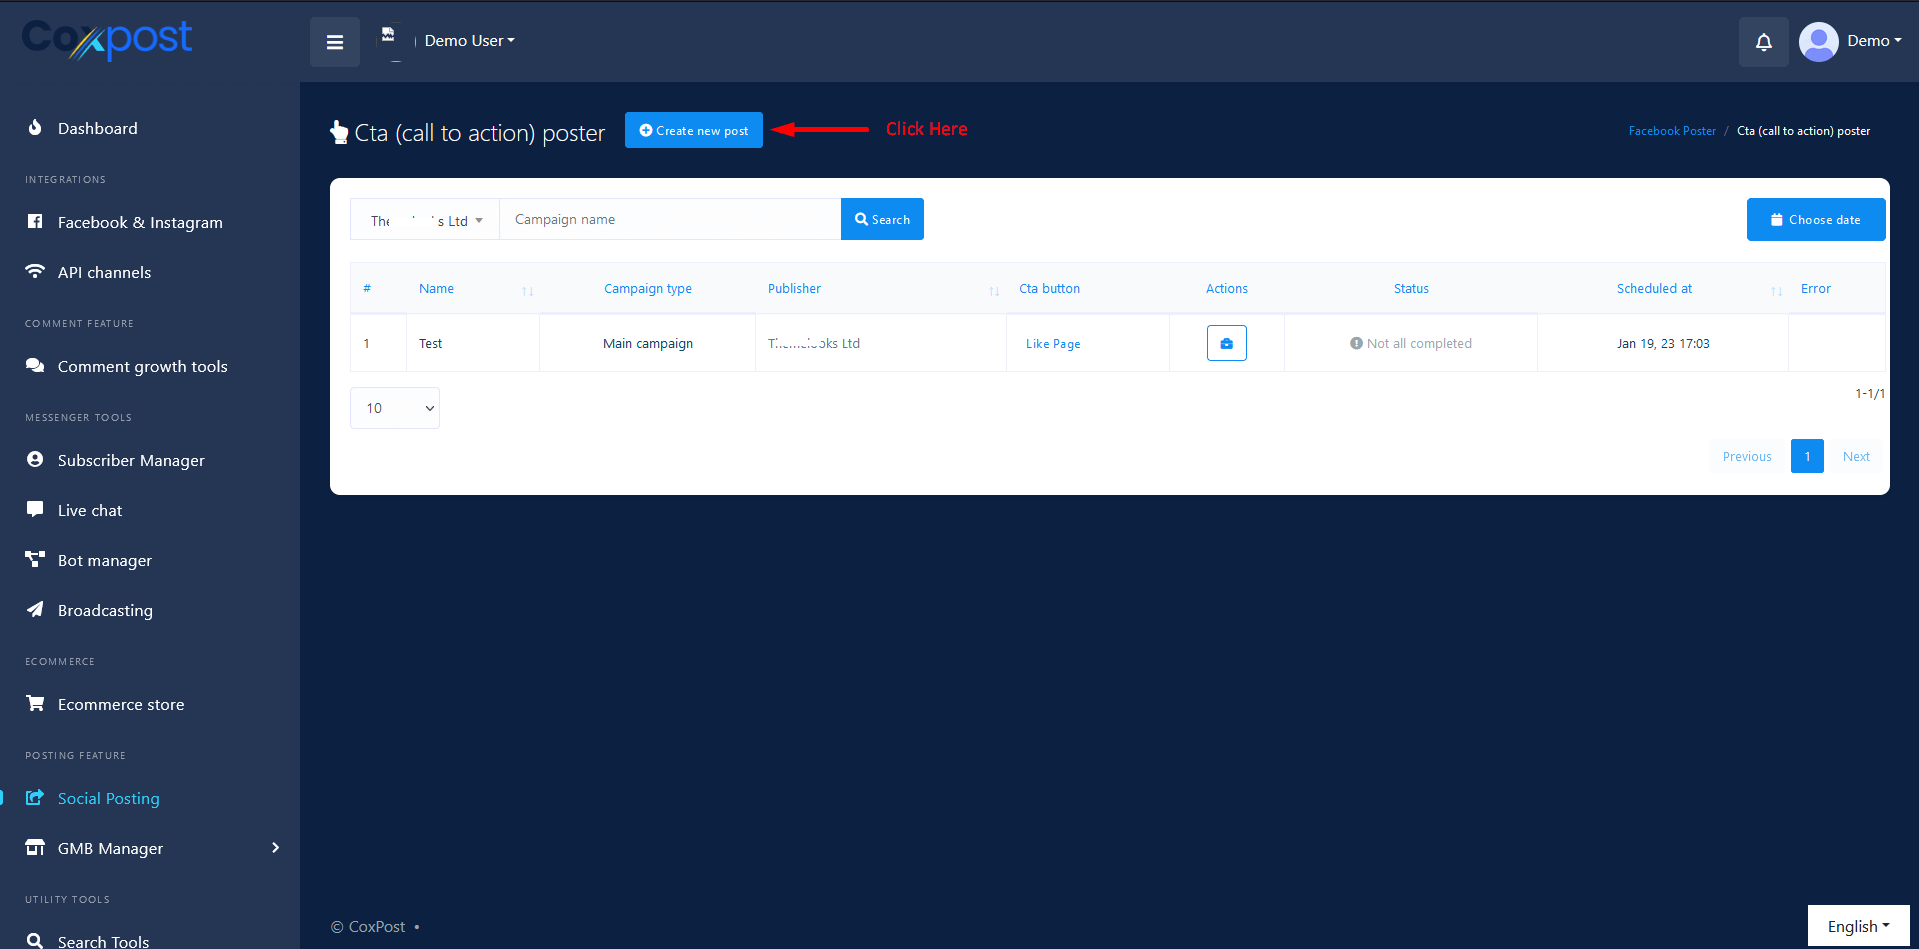
Task: Click the Create new post button
Action: point(693,130)
